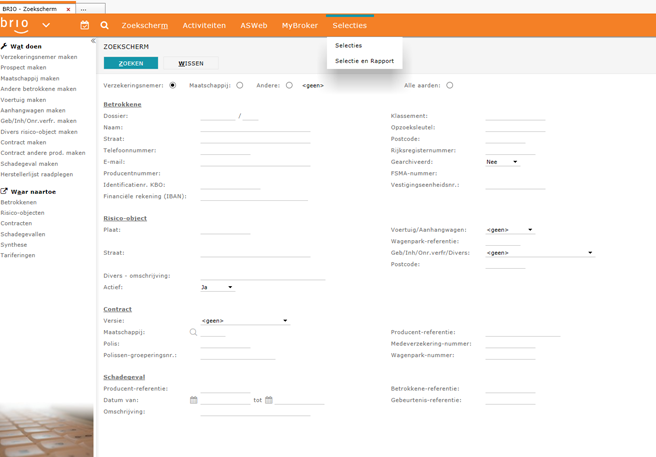Click Contract andere prod. maken link
This screenshot has width=656, height=457.
(43, 153)
